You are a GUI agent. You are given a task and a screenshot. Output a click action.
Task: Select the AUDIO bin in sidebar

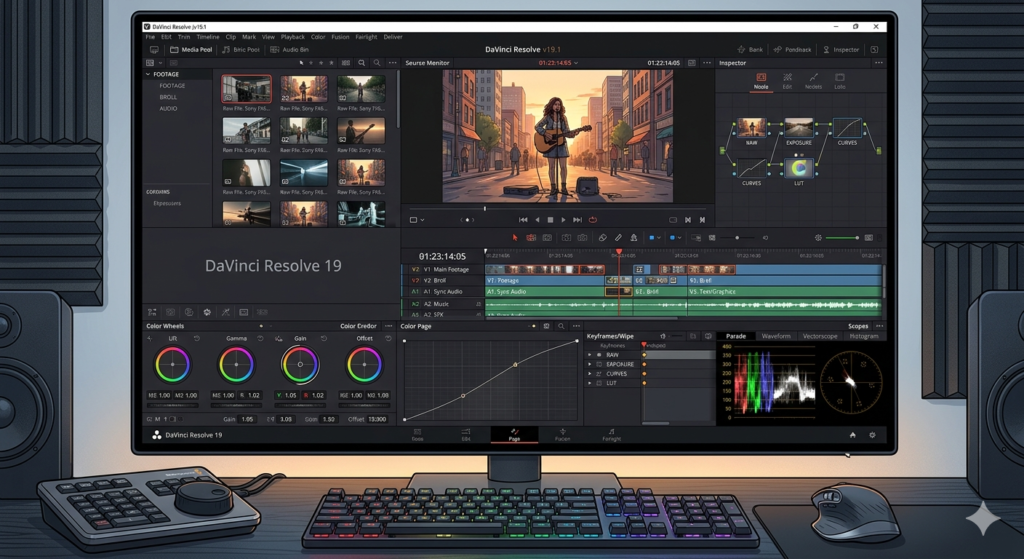click(168, 108)
